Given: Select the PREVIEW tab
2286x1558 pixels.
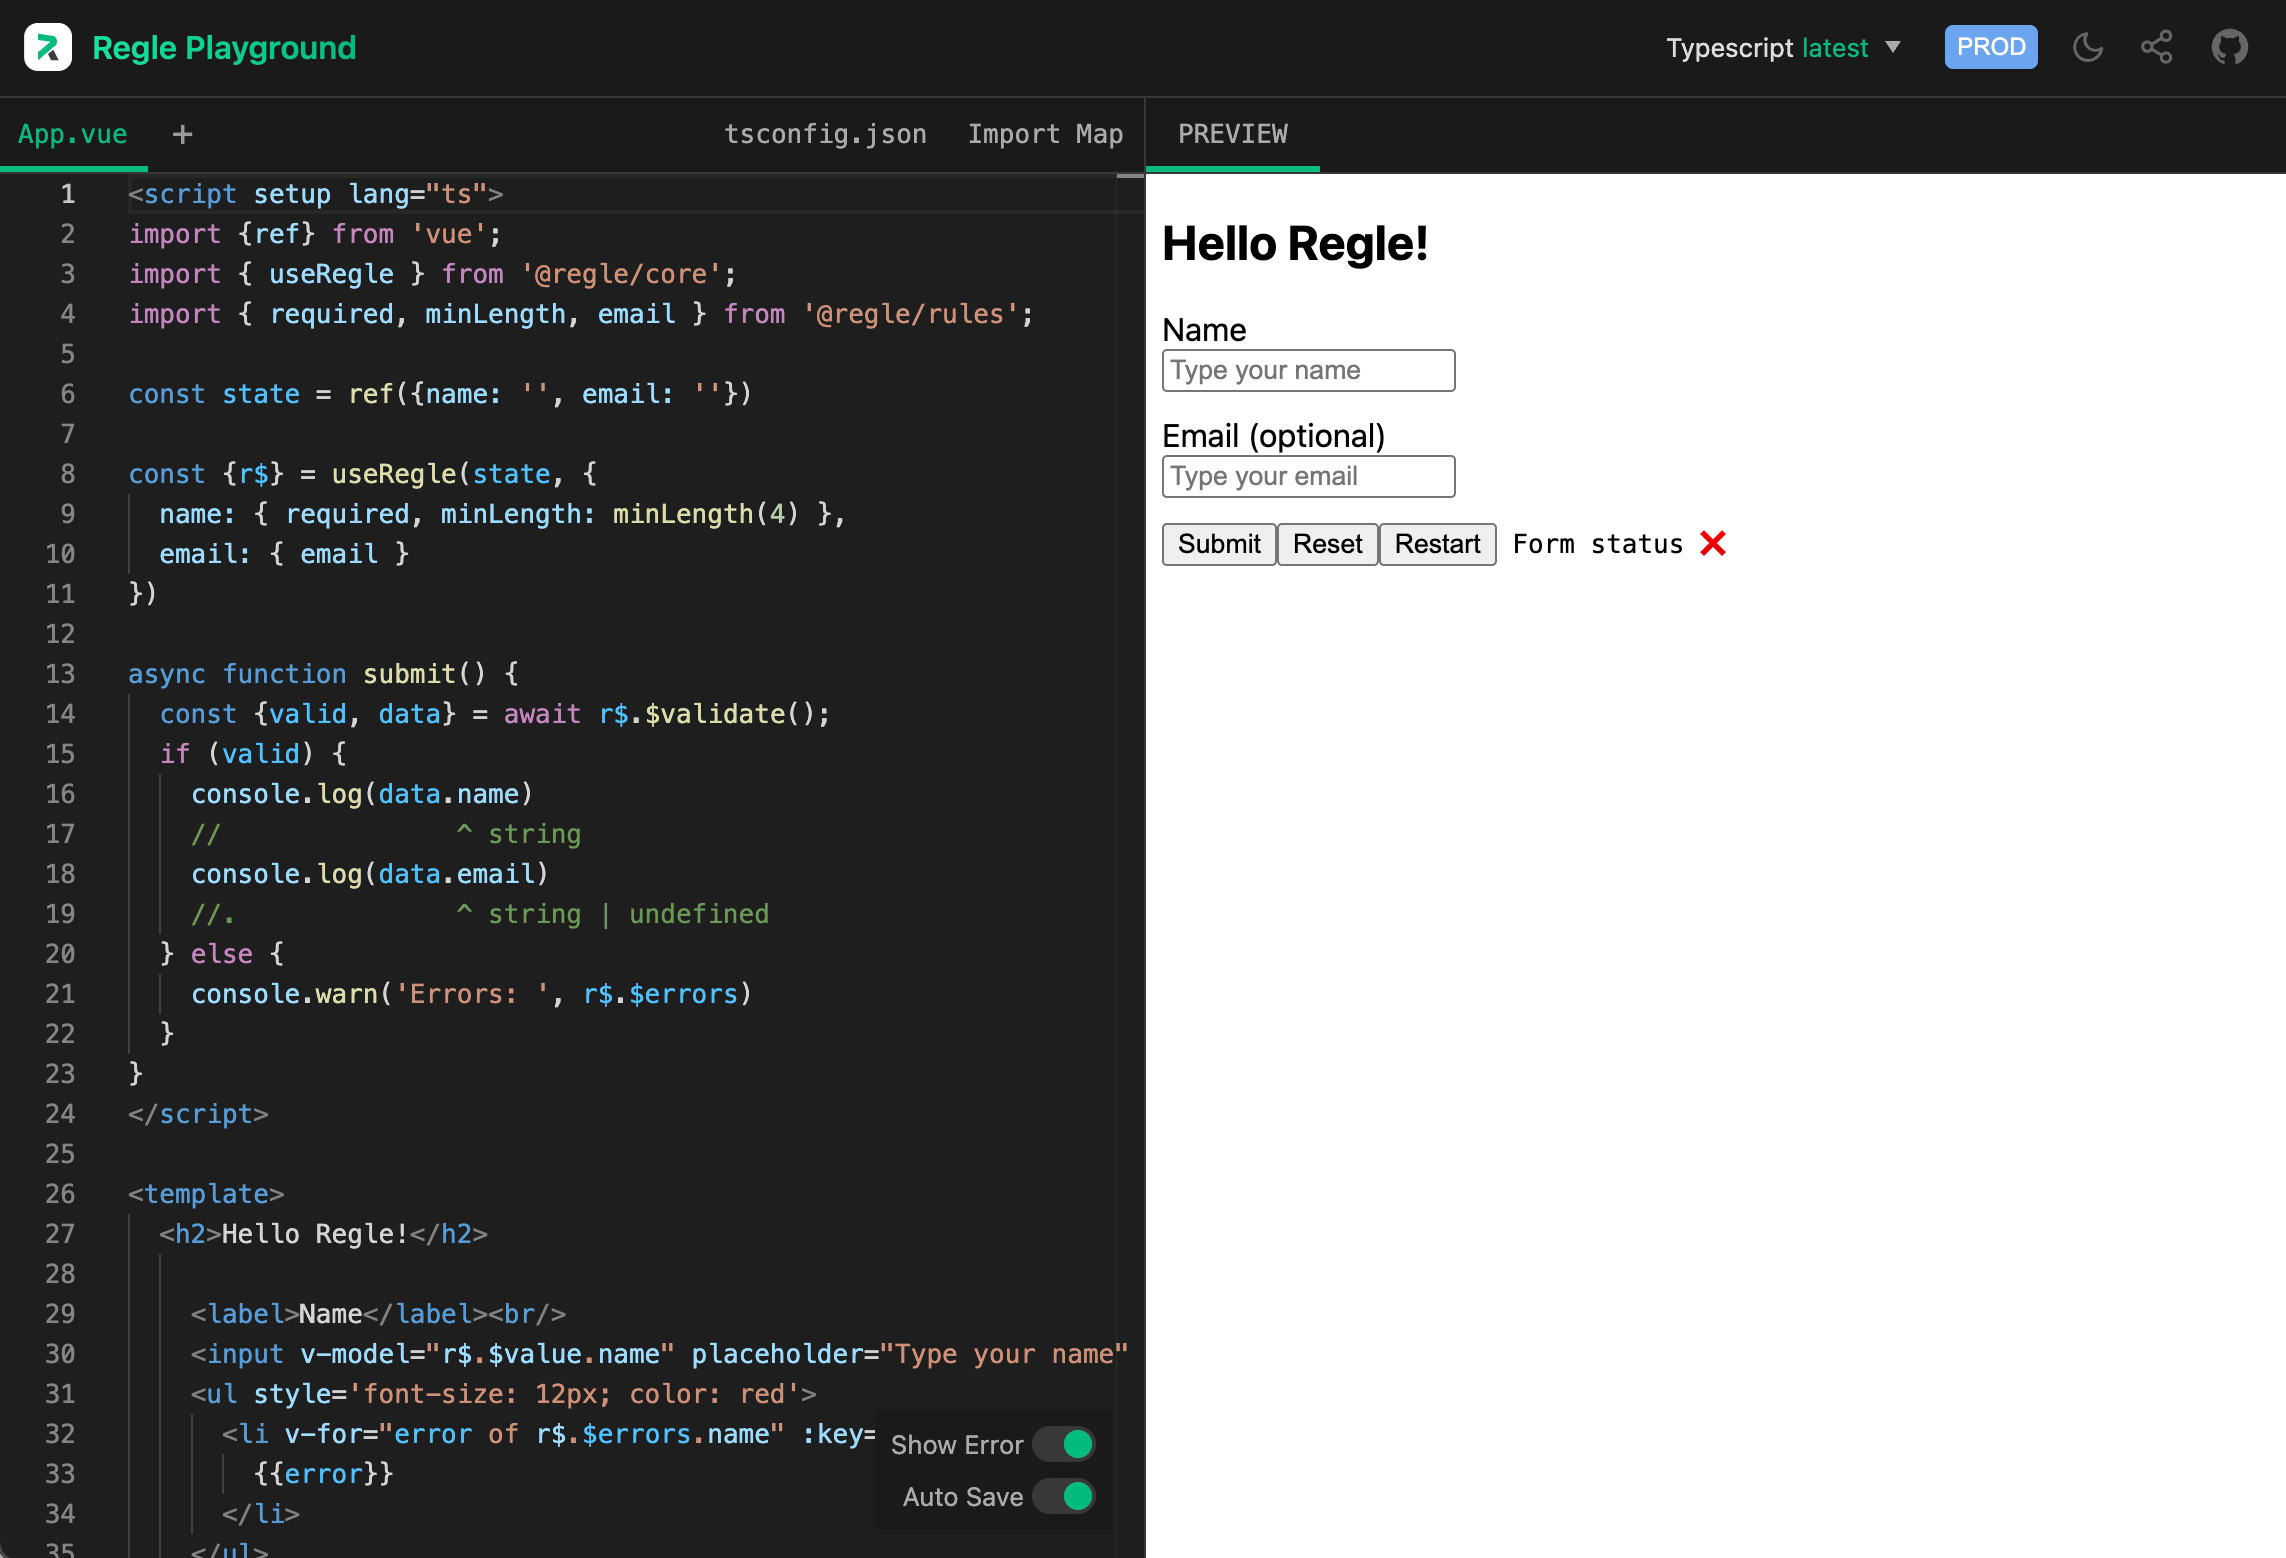Looking at the screenshot, I should 1232,134.
